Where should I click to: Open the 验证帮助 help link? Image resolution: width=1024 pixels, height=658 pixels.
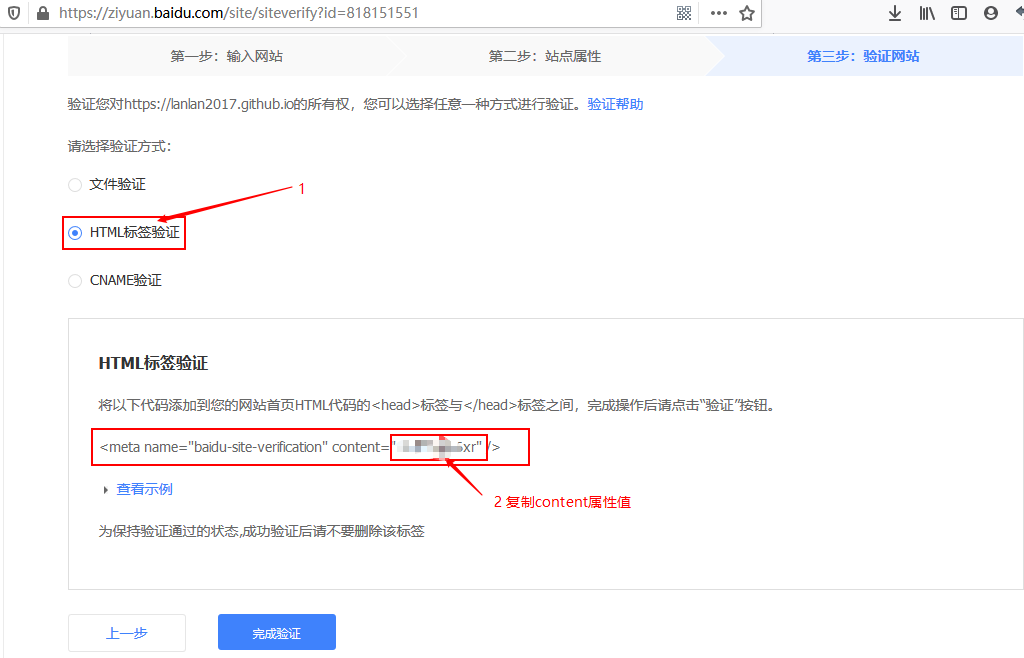615,104
